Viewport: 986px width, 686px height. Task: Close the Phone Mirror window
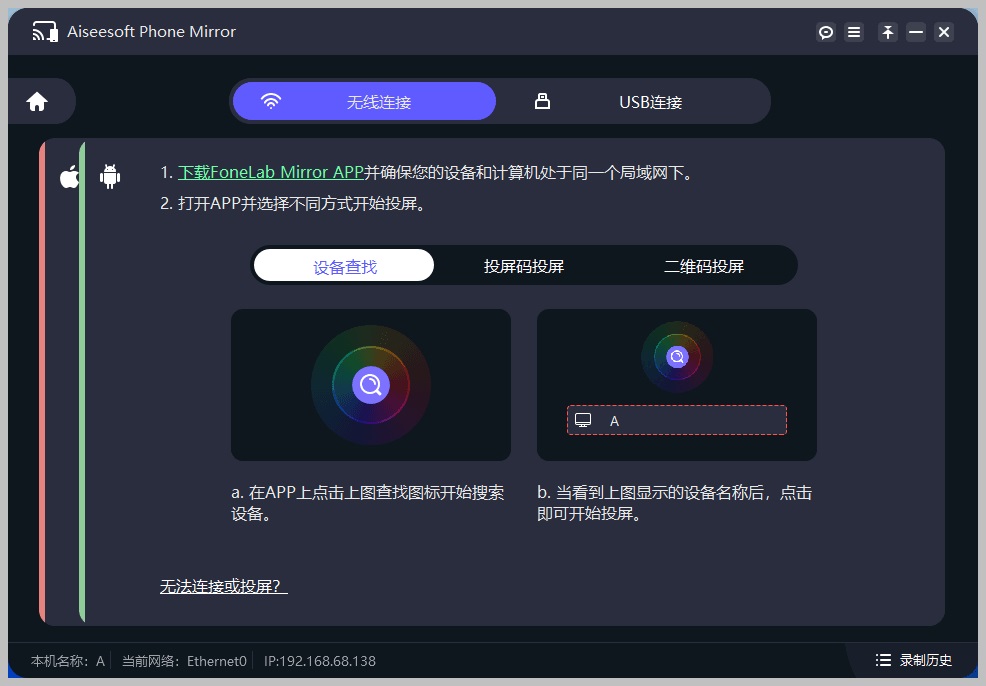944,32
